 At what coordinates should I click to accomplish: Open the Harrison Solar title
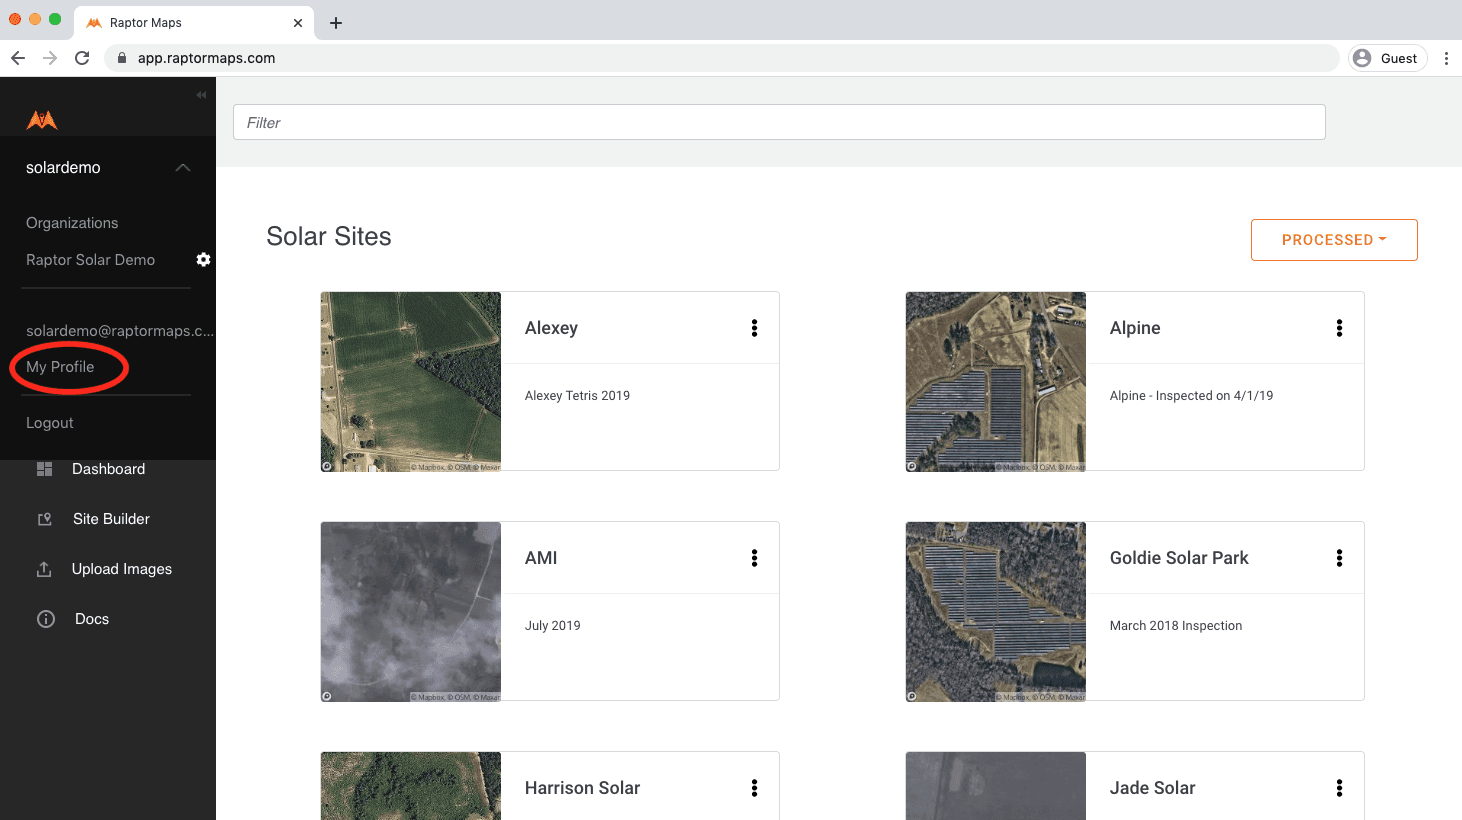[582, 788]
